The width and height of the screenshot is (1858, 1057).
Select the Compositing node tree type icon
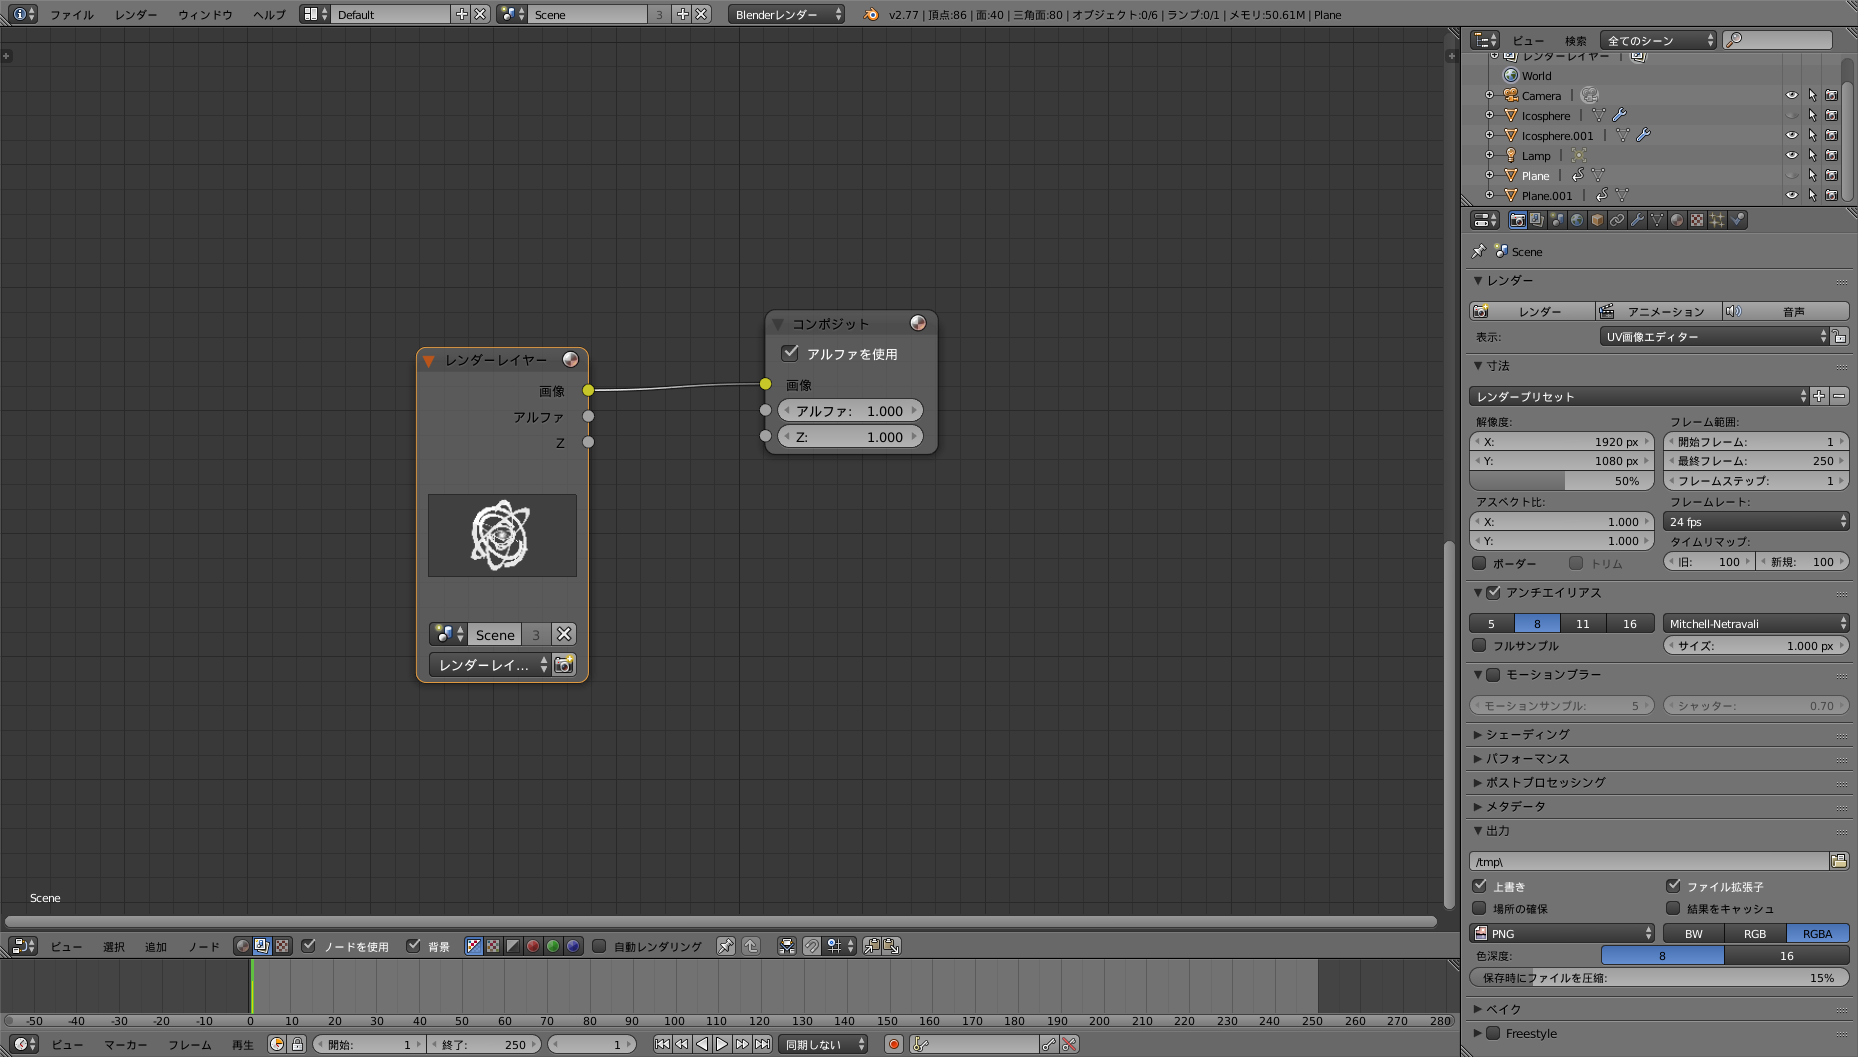coord(262,946)
